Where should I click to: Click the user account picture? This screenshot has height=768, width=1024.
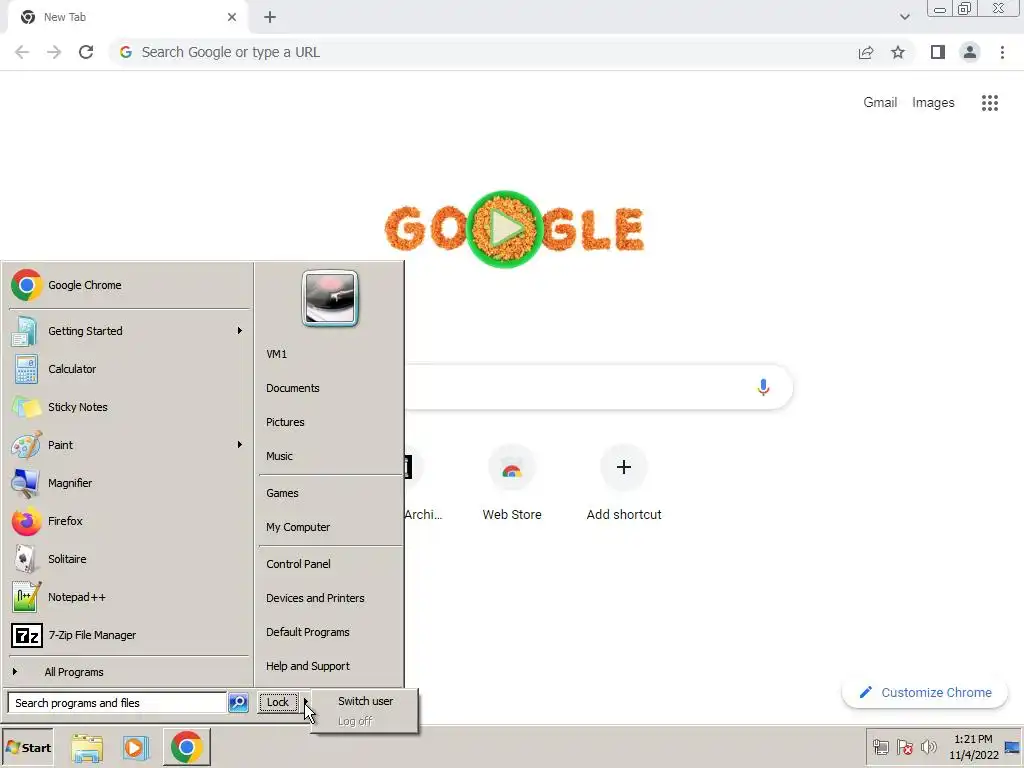(330, 298)
